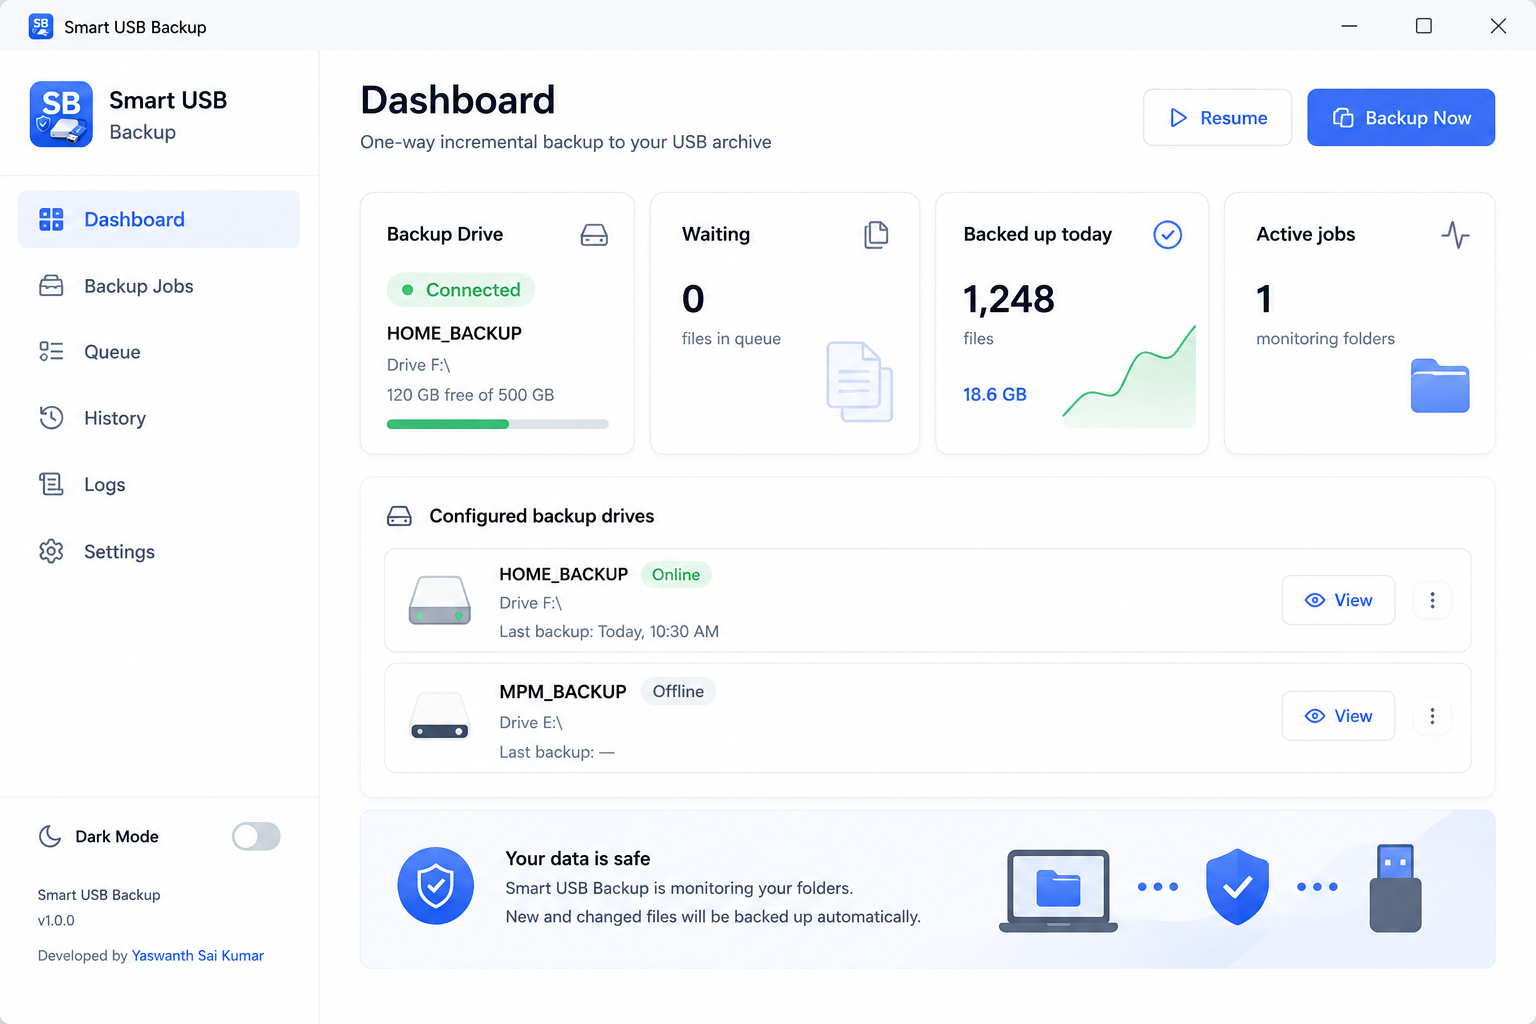Click the Logs scroll icon

click(51, 484)
